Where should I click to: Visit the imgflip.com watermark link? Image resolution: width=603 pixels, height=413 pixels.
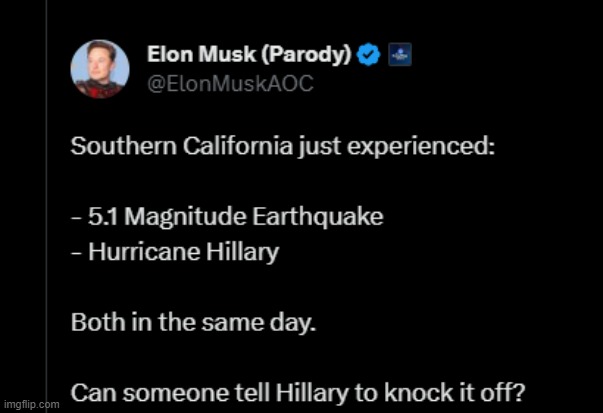[31, 403]
